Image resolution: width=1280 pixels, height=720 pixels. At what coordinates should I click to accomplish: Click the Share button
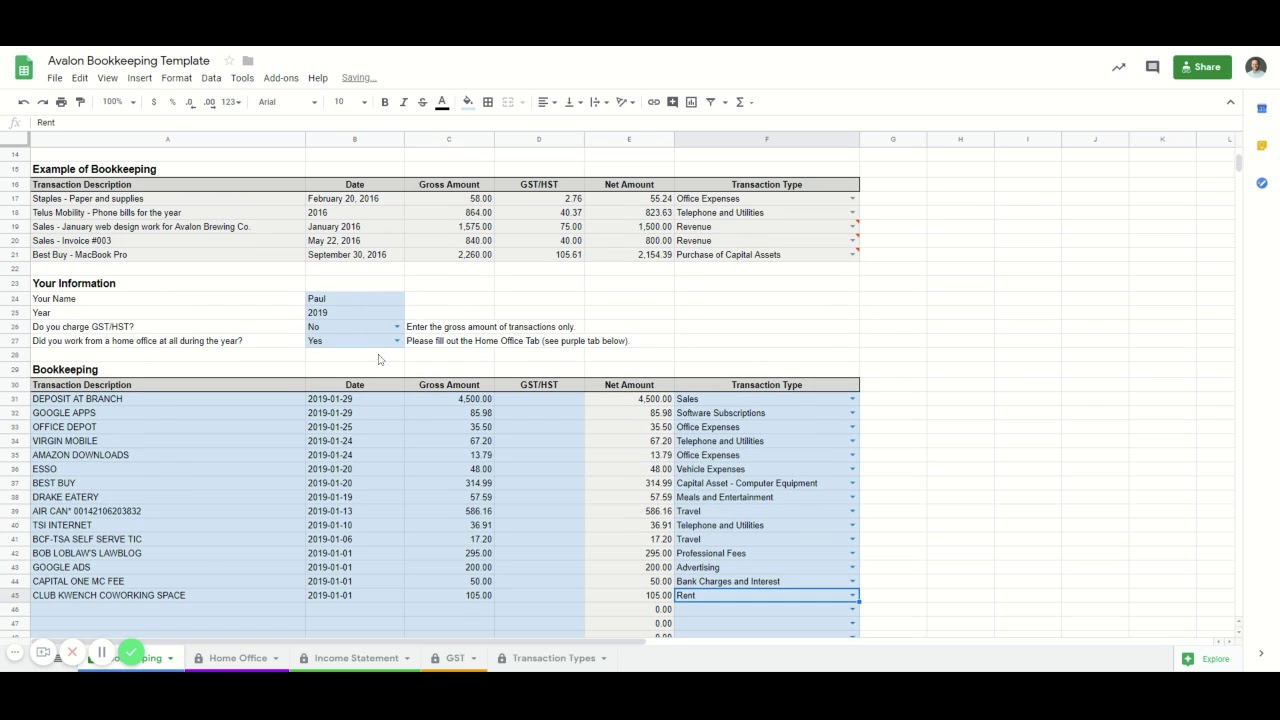coord(1202,67)
